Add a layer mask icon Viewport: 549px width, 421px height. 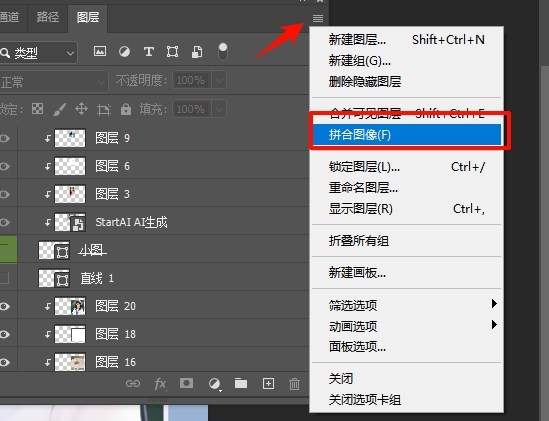(x=186, y=383)
